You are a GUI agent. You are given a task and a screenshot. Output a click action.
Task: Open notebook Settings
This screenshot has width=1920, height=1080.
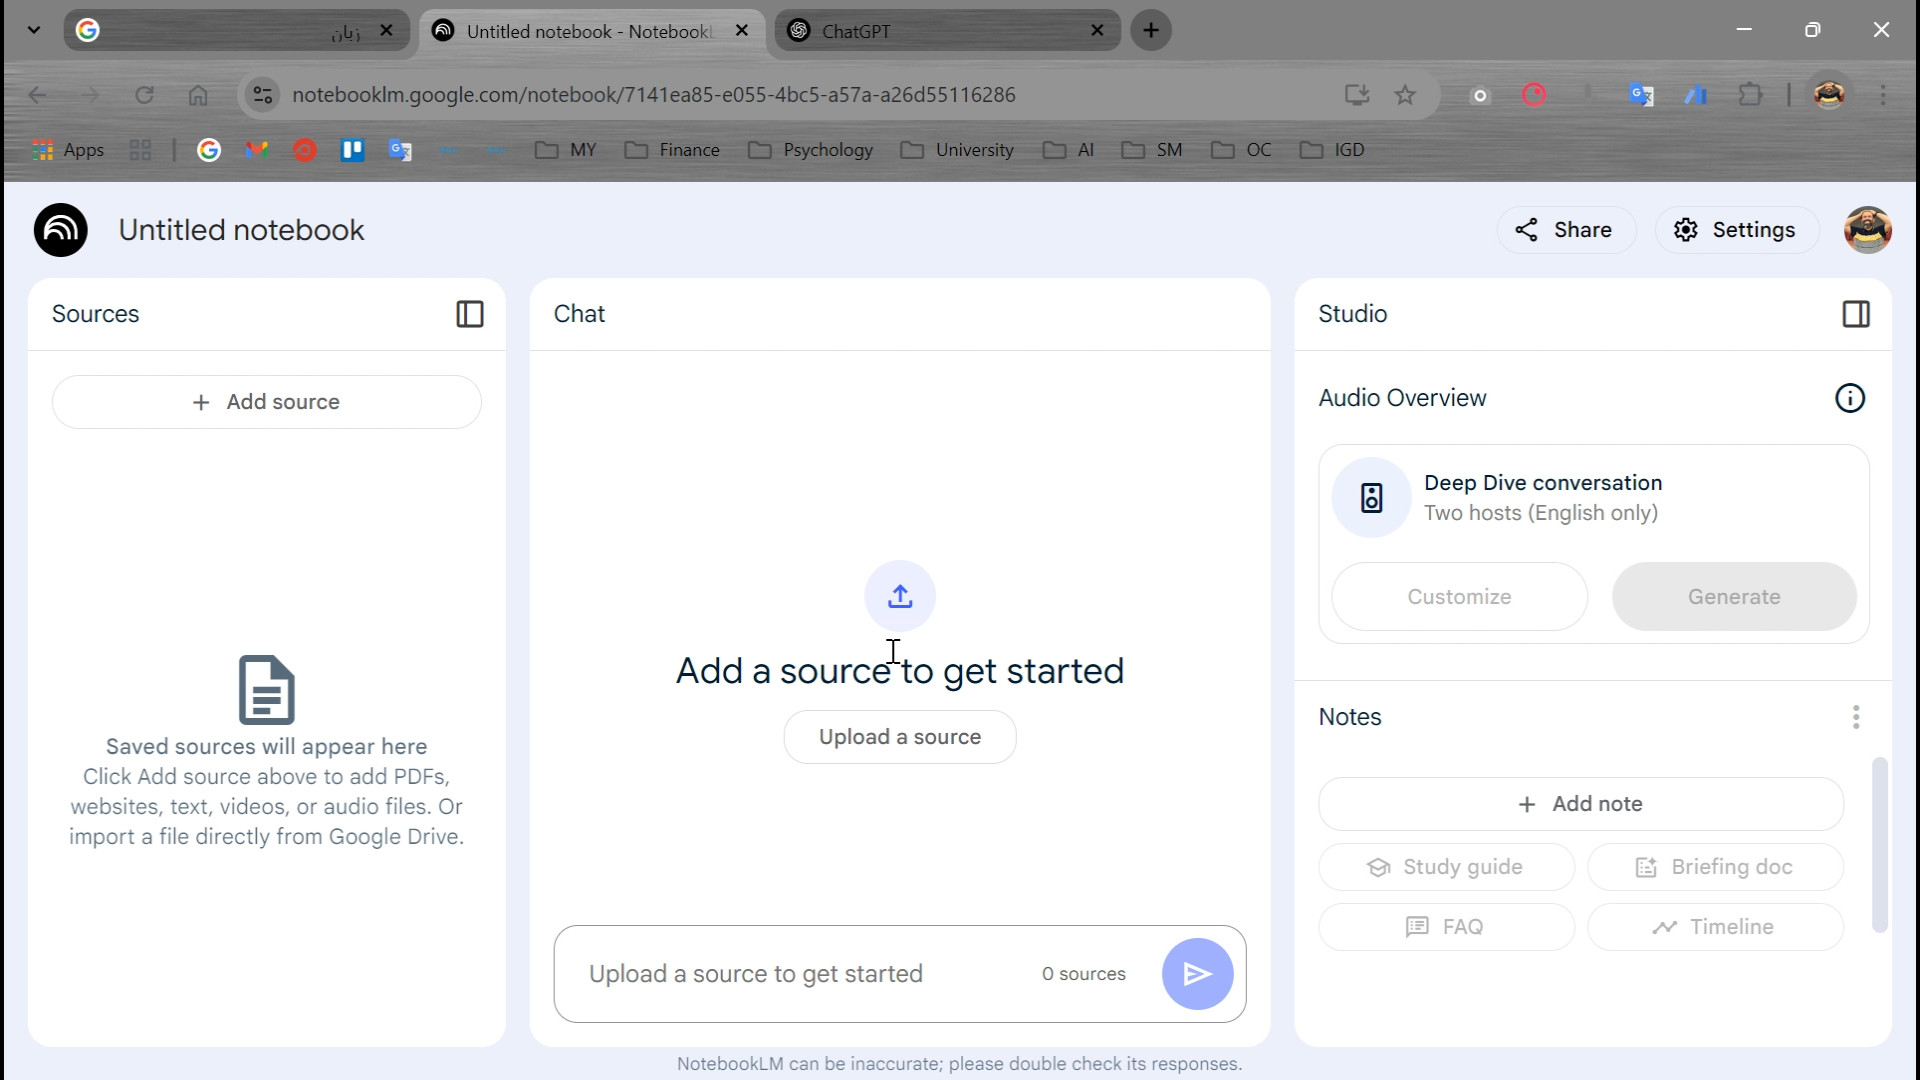[1736, 230]
